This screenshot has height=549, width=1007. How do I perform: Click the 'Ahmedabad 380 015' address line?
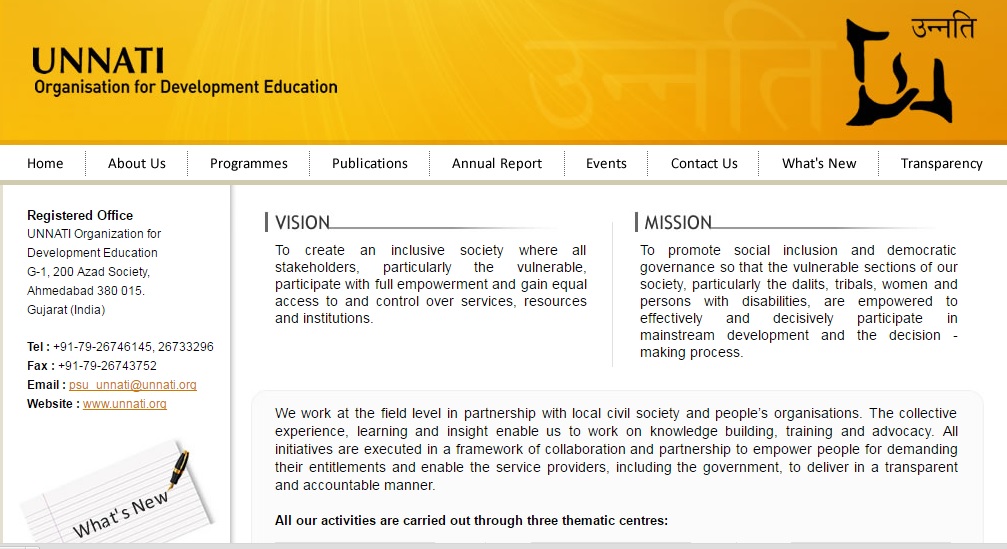86,290
